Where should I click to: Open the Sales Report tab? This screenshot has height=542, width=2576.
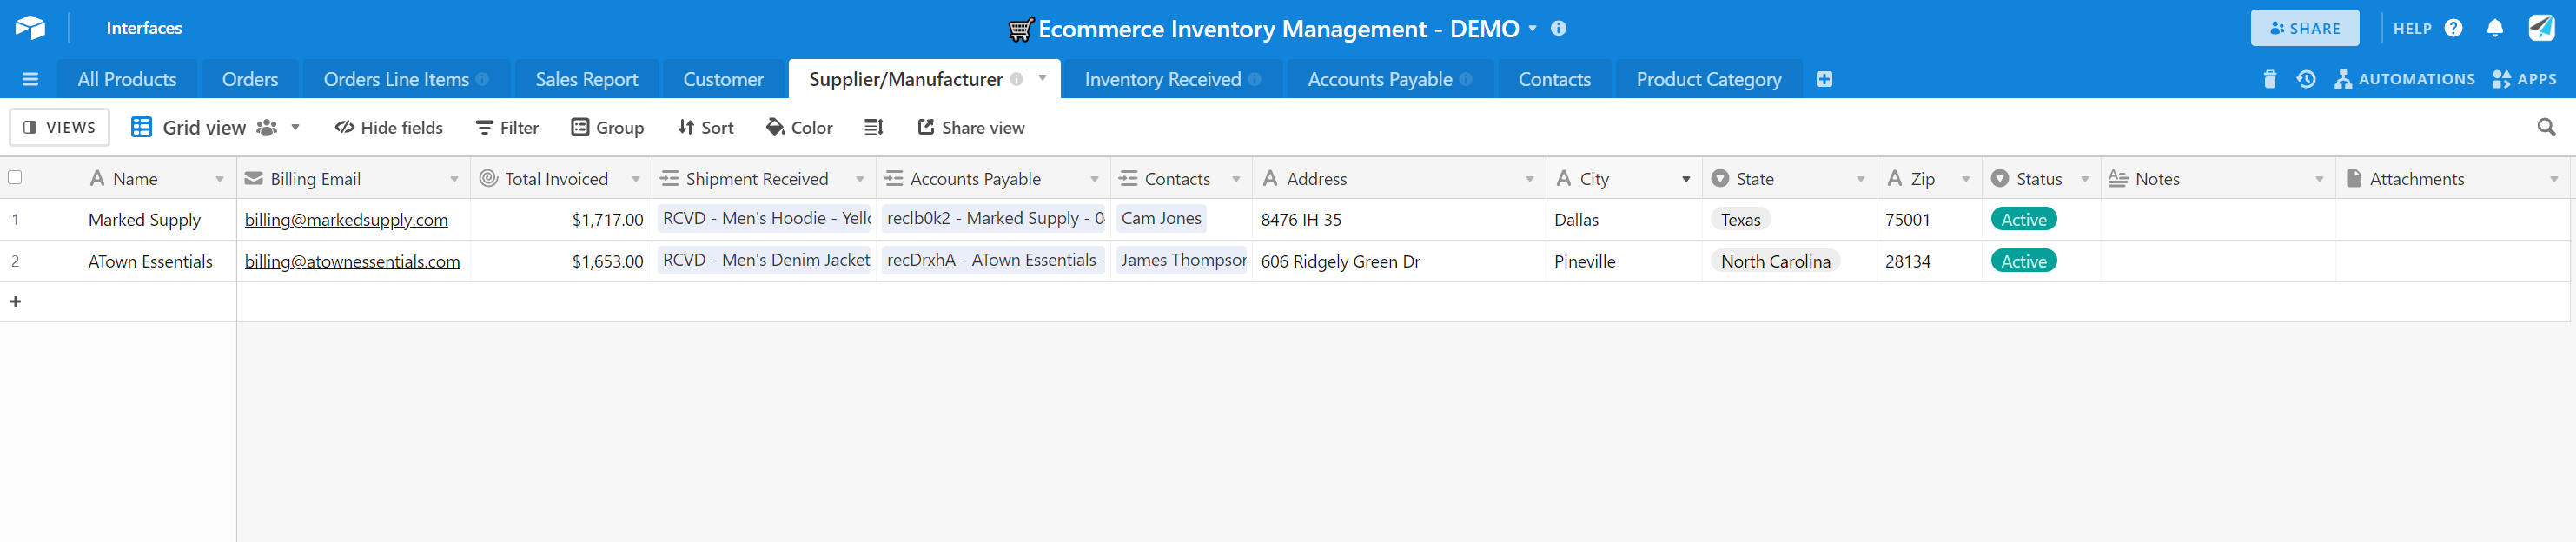[x=586, y=79]
